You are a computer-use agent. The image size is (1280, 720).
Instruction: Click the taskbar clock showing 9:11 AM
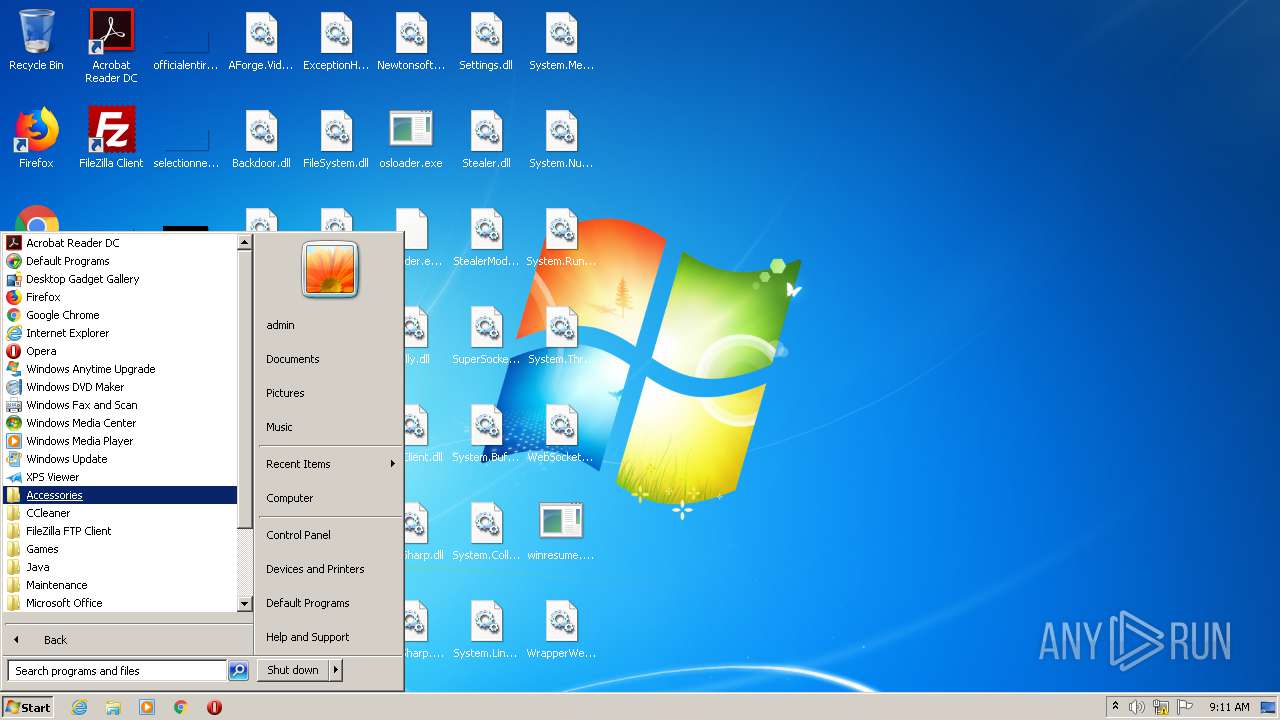pos(1229,707)
